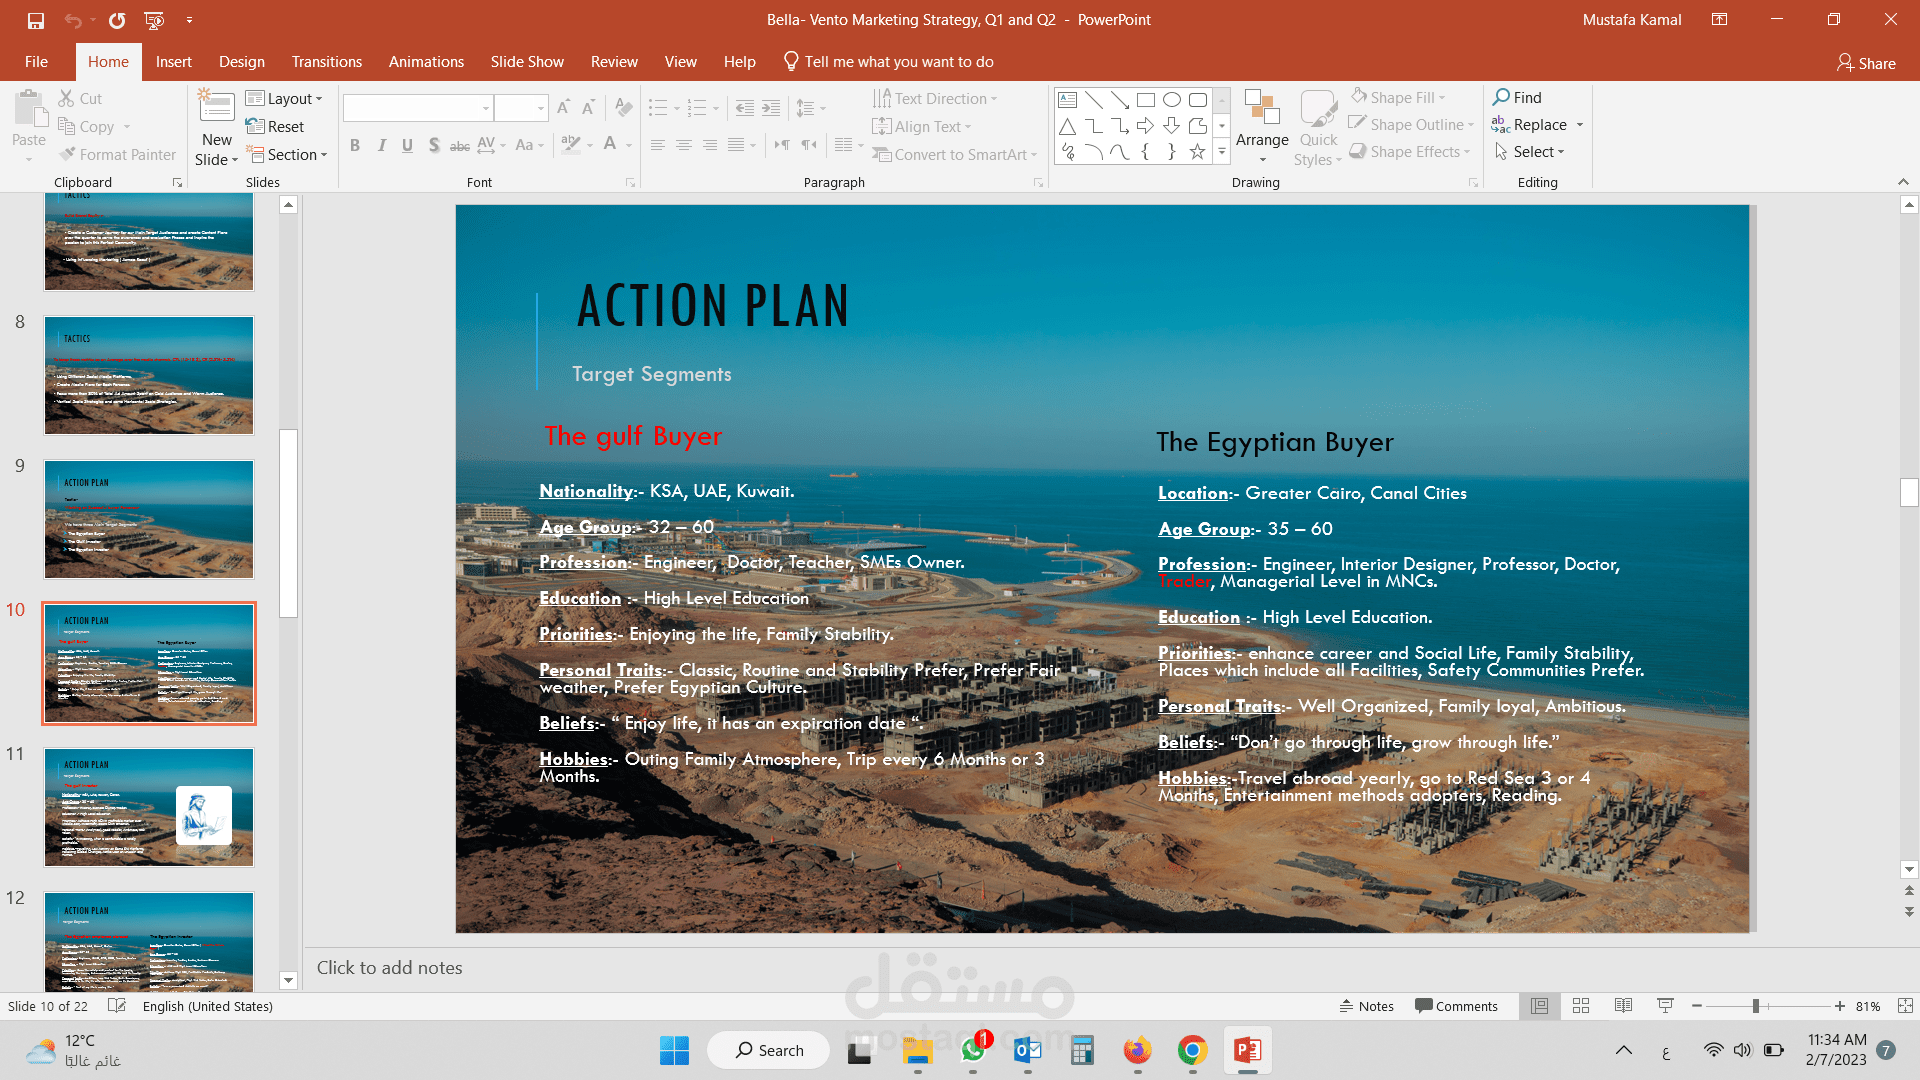Decrease font size with the smaller A icon
This screenshot has width=1920, height=1080.
tap(589, 107)
